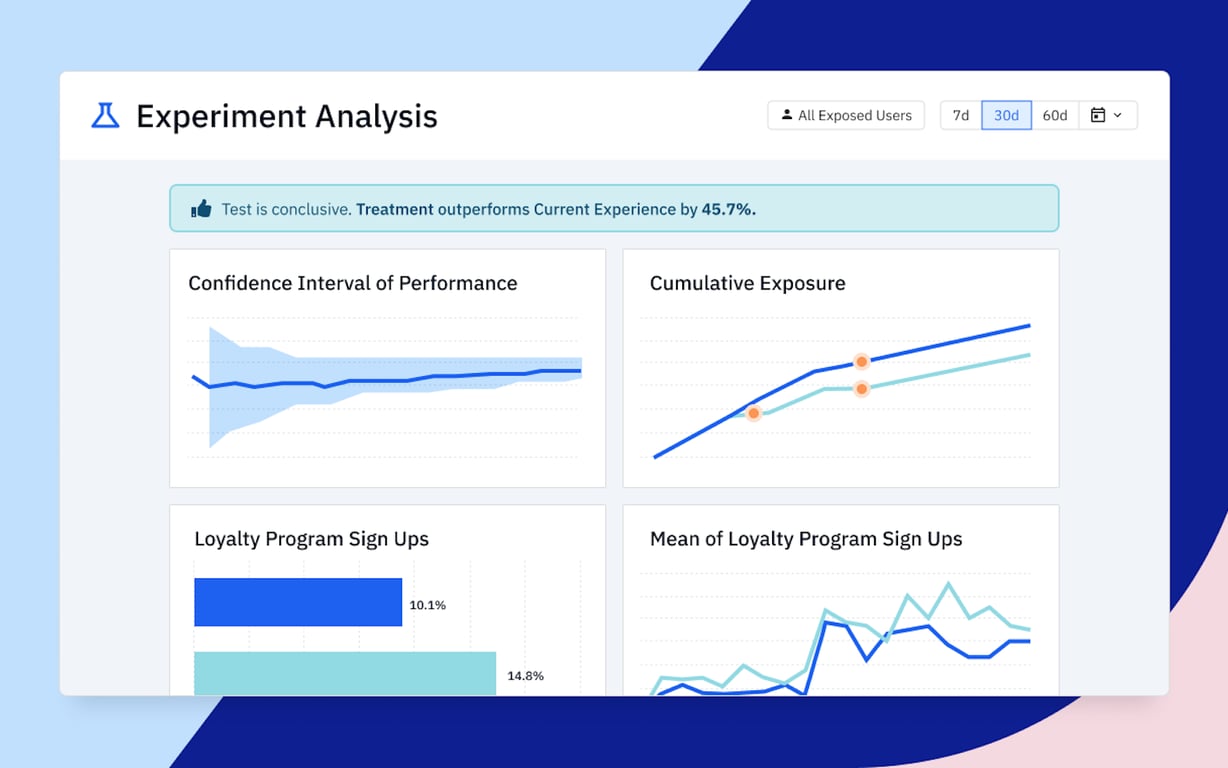Click the person icon in All Exposed Users
Image resolution: width=1228 pixels, height=768 pixels.
(787, 115)
